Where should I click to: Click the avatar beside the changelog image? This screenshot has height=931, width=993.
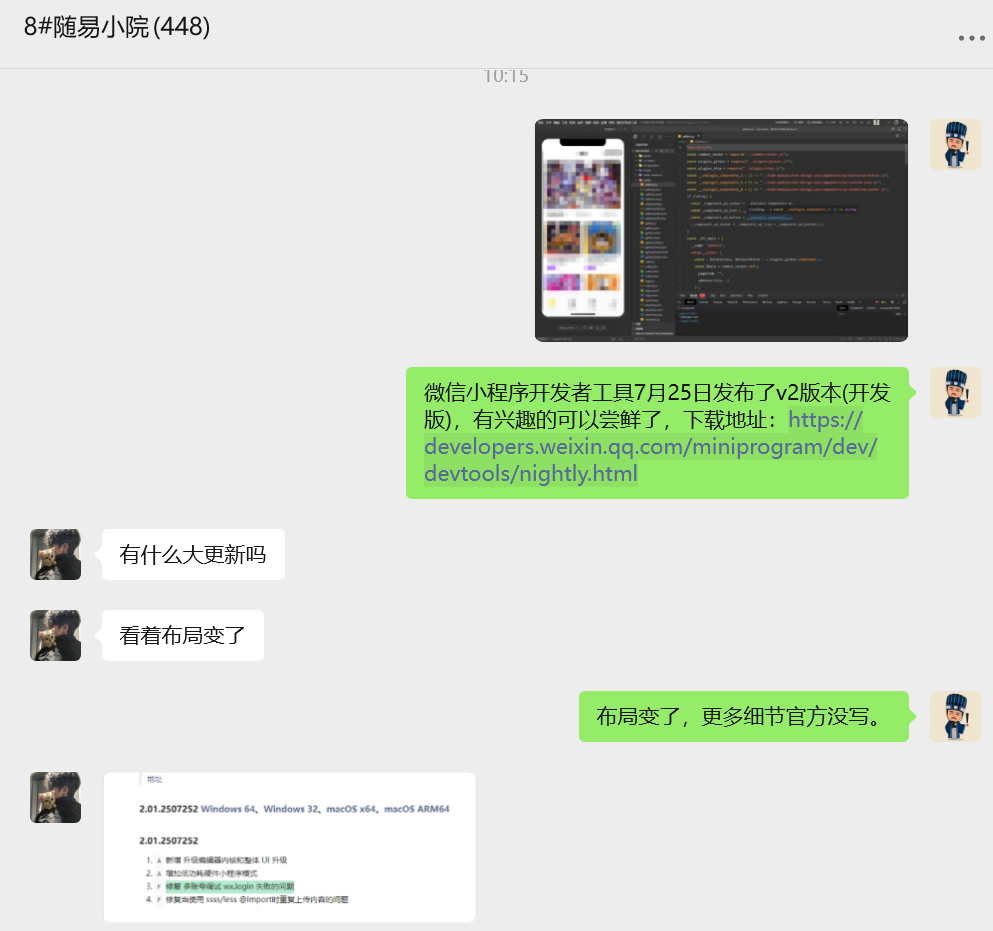click(x=55, y=797)
